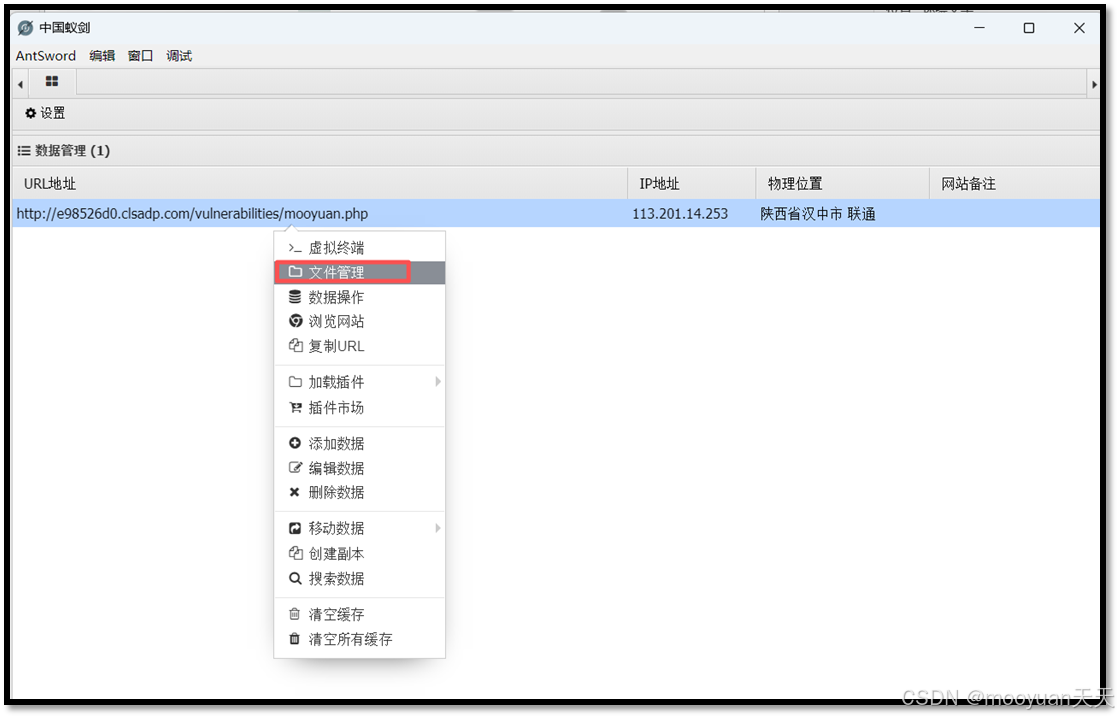The width and height of the screenshot is (1119, 718).
Task: Open the 调试 menu
Action: coord(179,56)
